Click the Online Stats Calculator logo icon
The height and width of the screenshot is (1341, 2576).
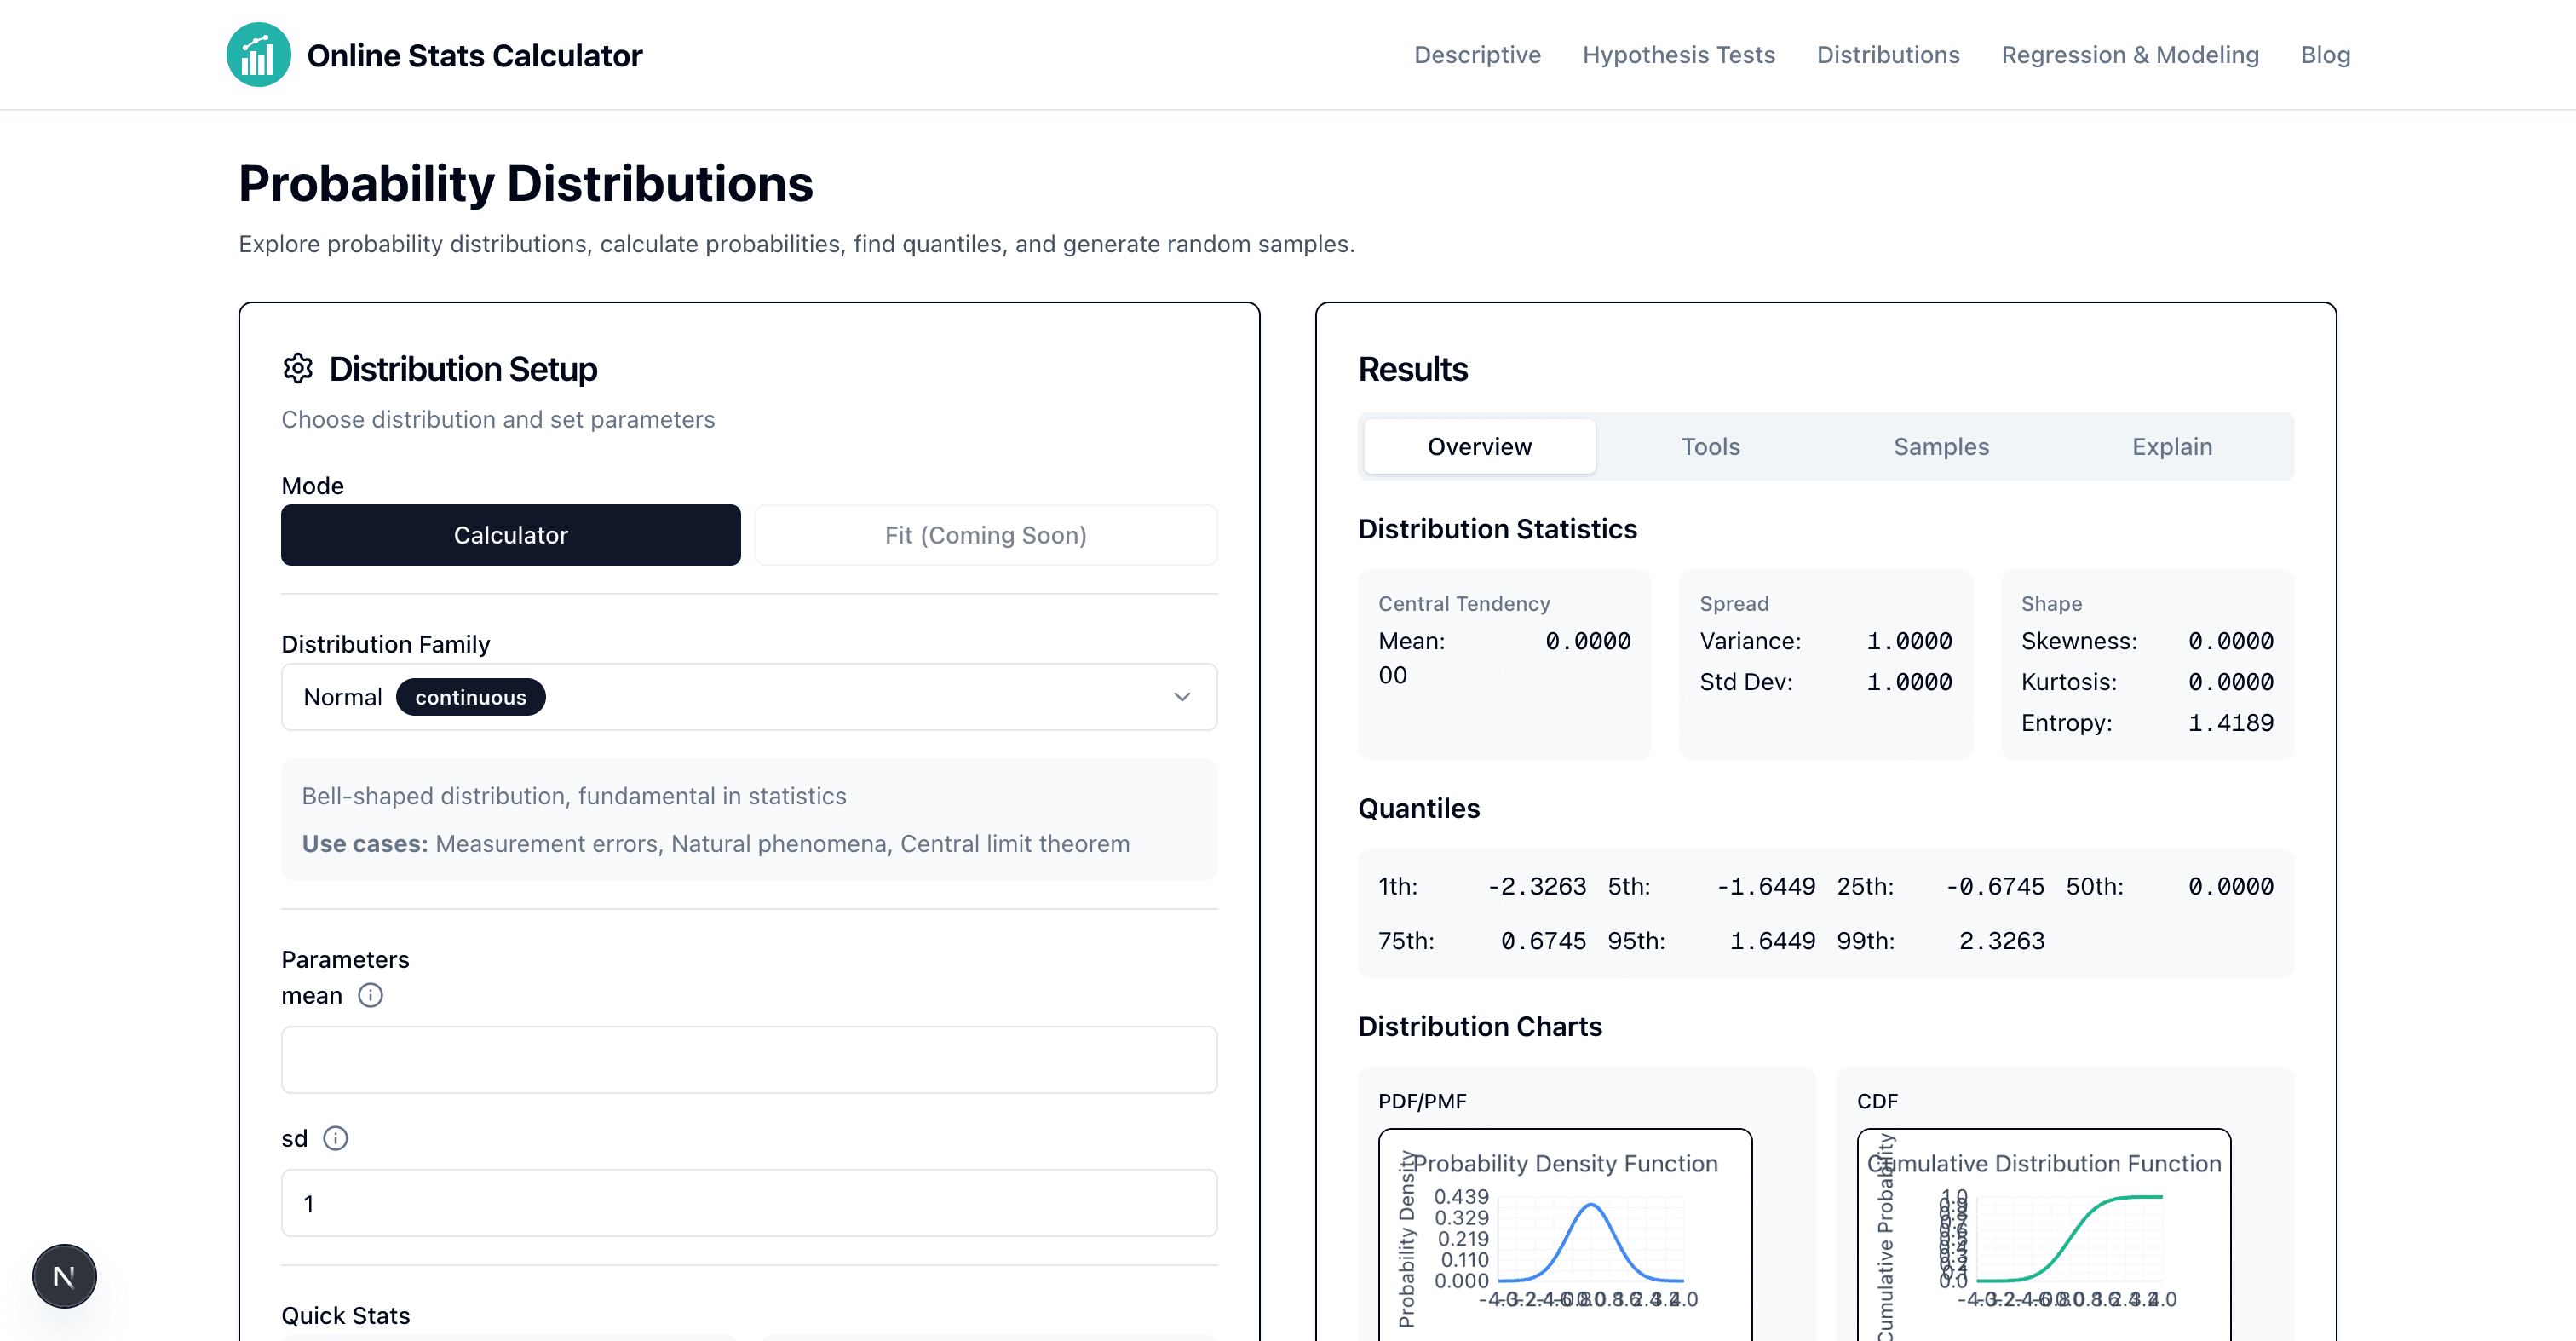[x=258, y=54]
